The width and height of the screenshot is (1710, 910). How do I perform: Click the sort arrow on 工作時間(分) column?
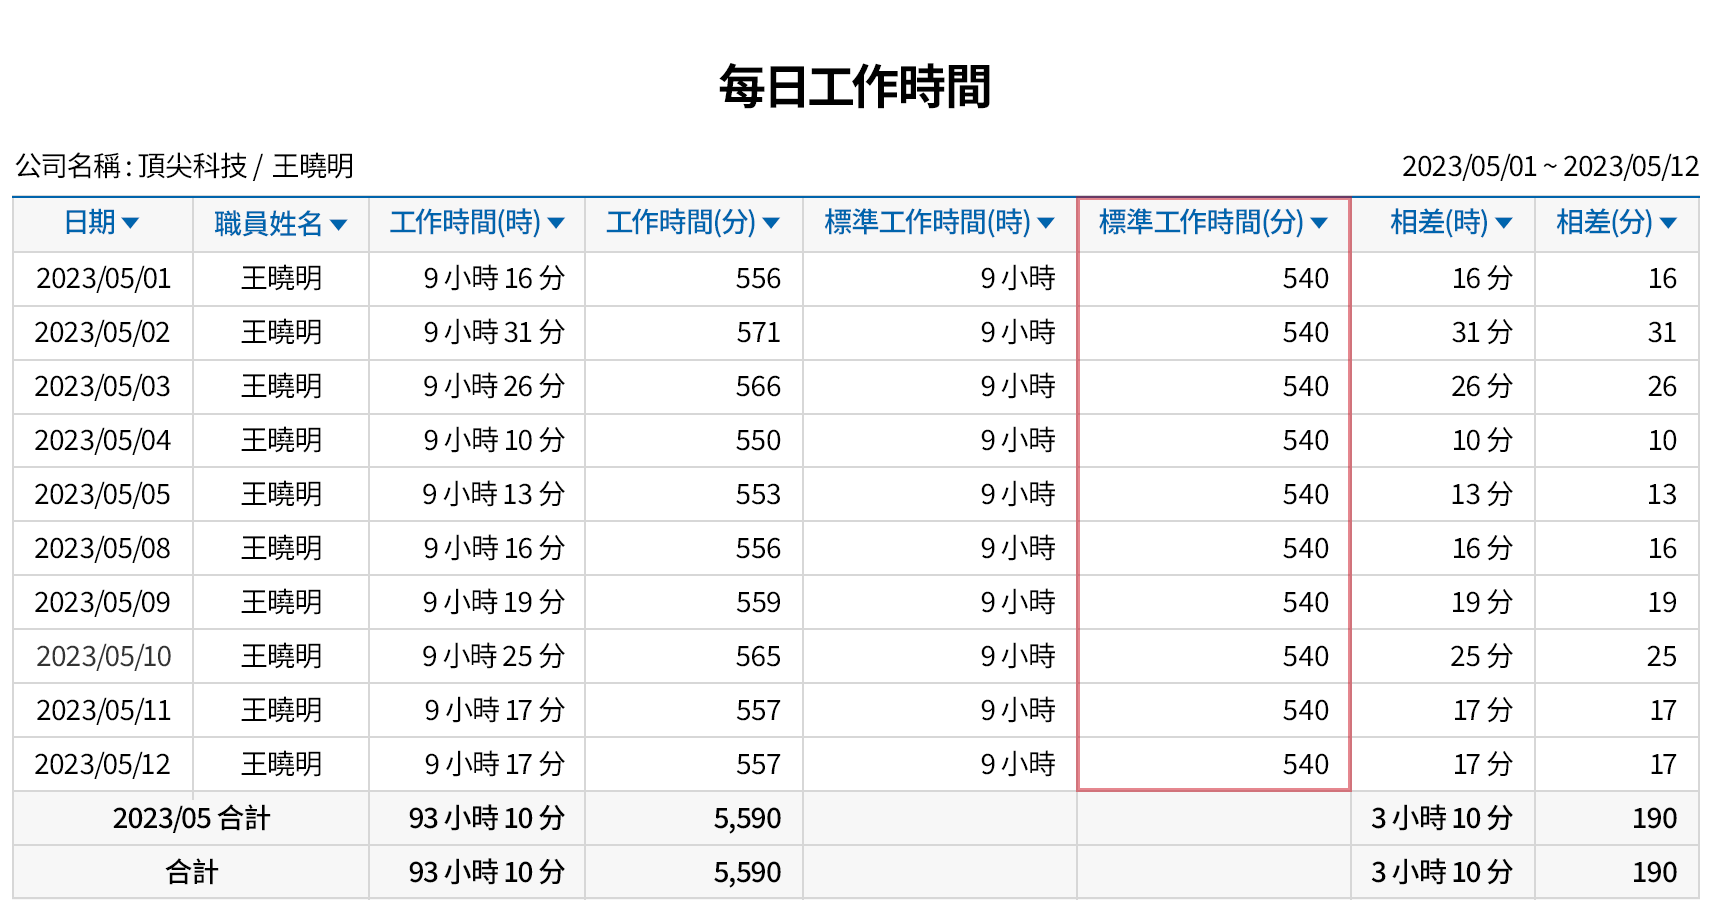[x=770, y=224]
